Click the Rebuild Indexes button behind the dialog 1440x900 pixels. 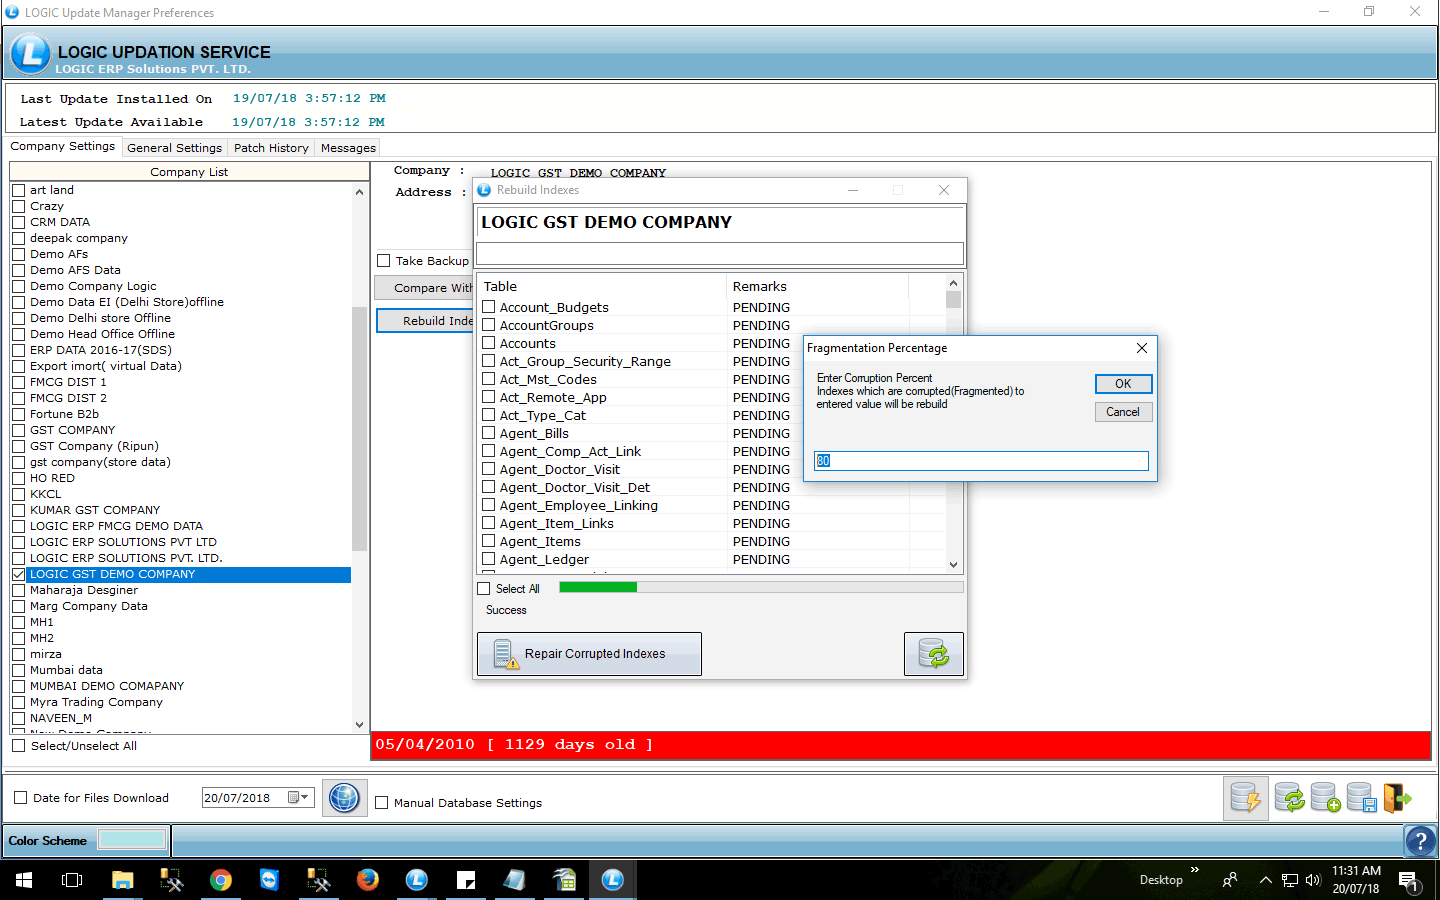click(x=425, y=321)
